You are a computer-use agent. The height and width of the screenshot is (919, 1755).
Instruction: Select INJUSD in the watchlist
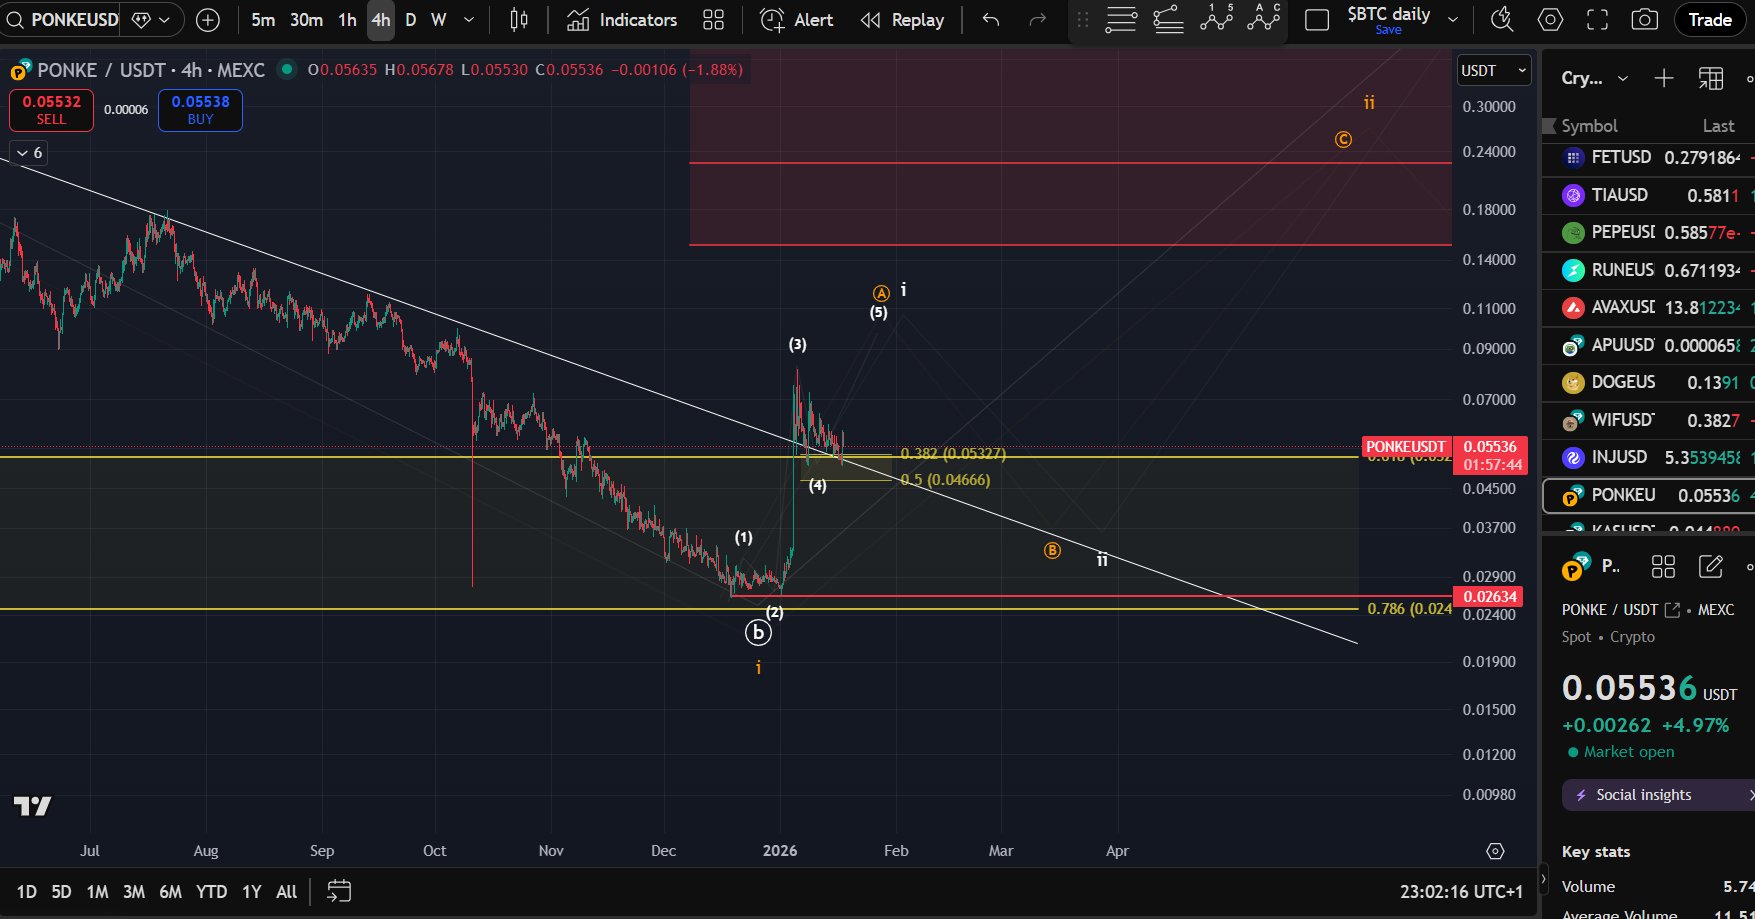tap(1648, 457)
